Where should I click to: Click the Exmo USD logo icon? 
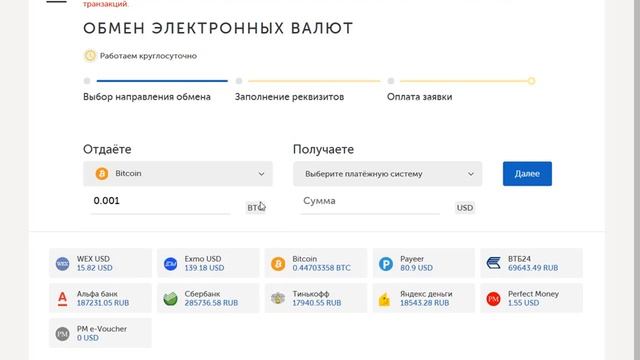(170, 264)
